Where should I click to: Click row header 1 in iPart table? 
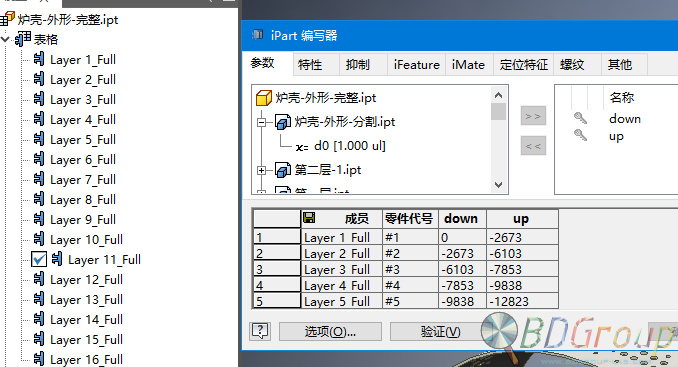click(x=277, y=237)
